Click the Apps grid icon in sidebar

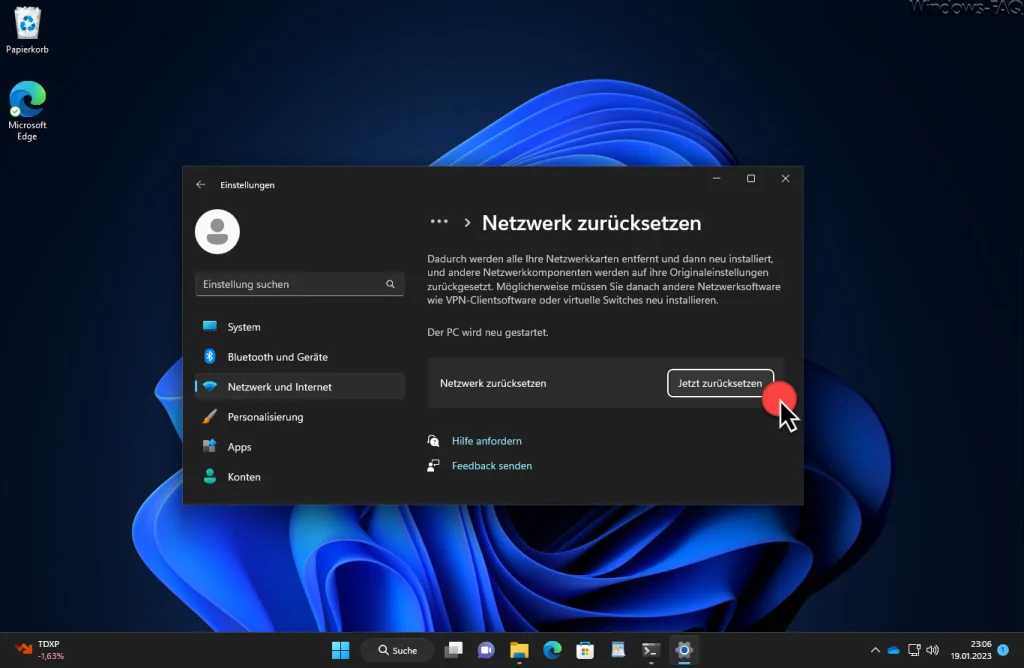point(210,446)
